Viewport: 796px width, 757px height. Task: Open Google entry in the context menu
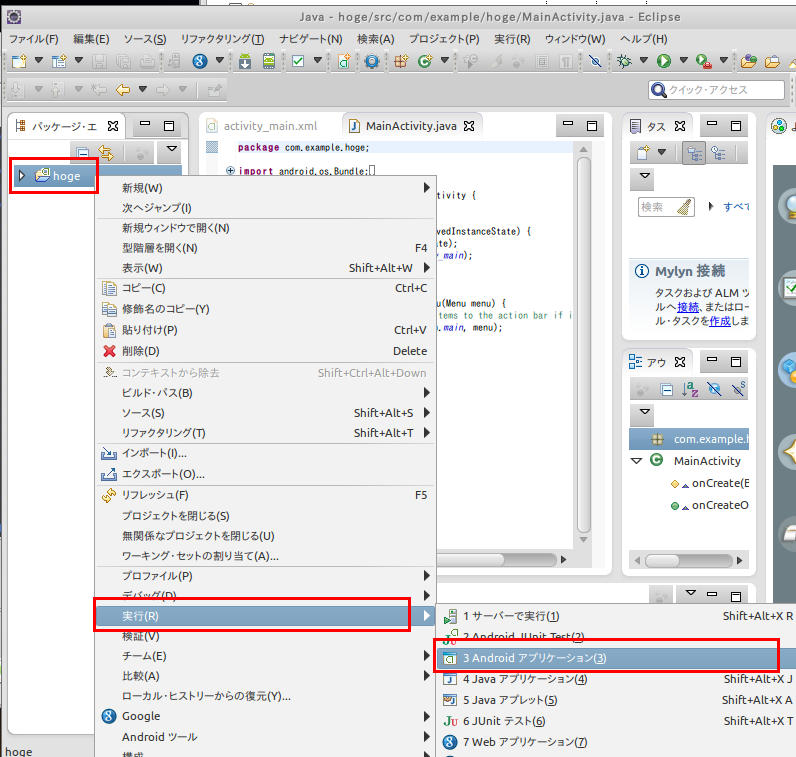266,716
